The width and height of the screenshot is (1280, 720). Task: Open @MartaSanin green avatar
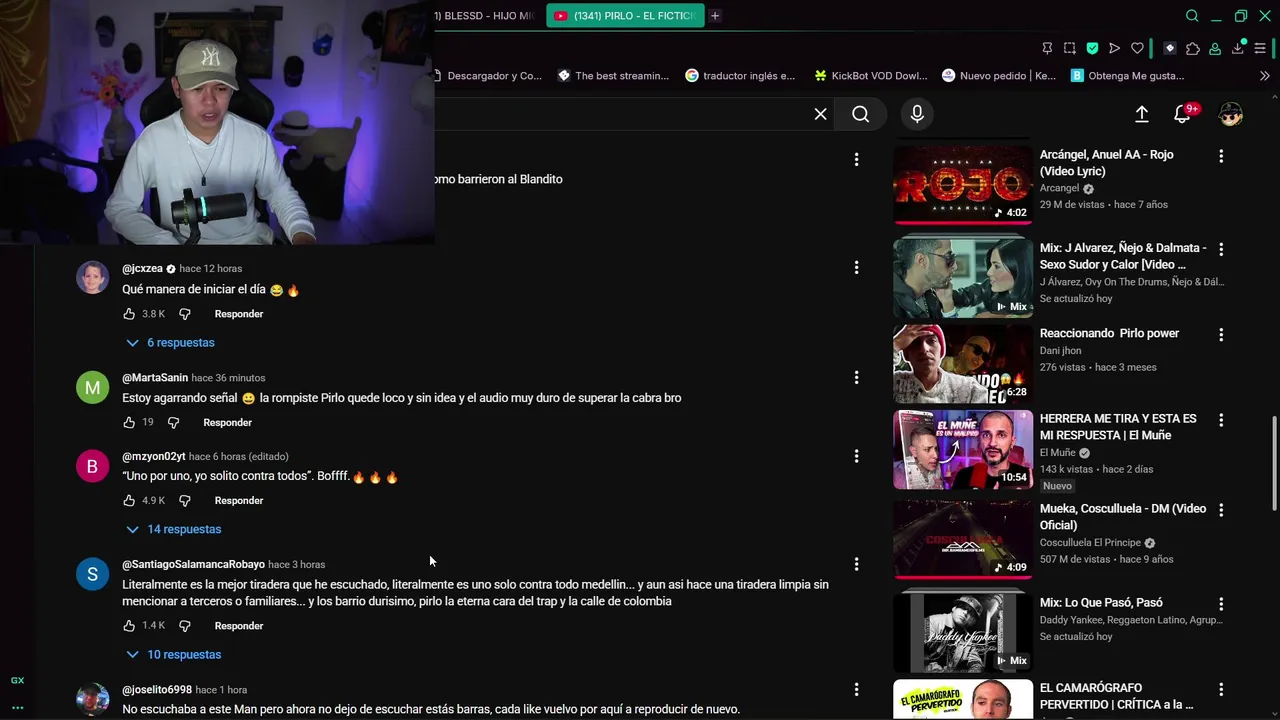(x=92, y=387)
